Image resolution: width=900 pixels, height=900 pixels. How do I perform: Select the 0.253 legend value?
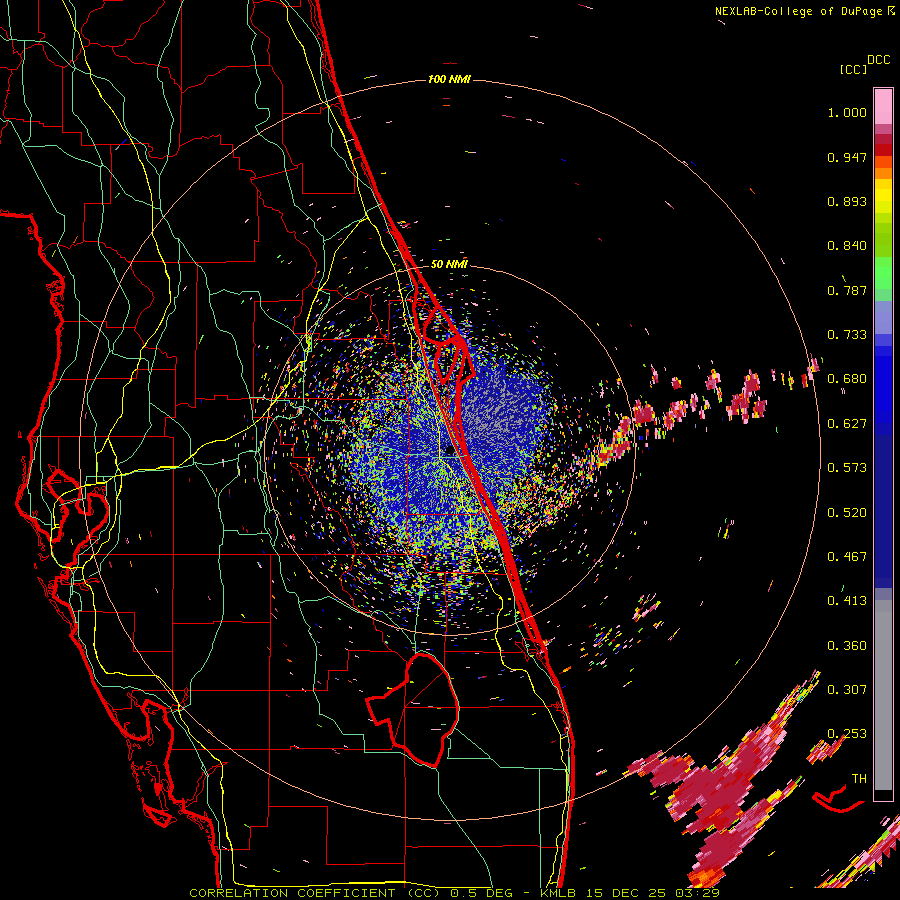coord(847,734)
